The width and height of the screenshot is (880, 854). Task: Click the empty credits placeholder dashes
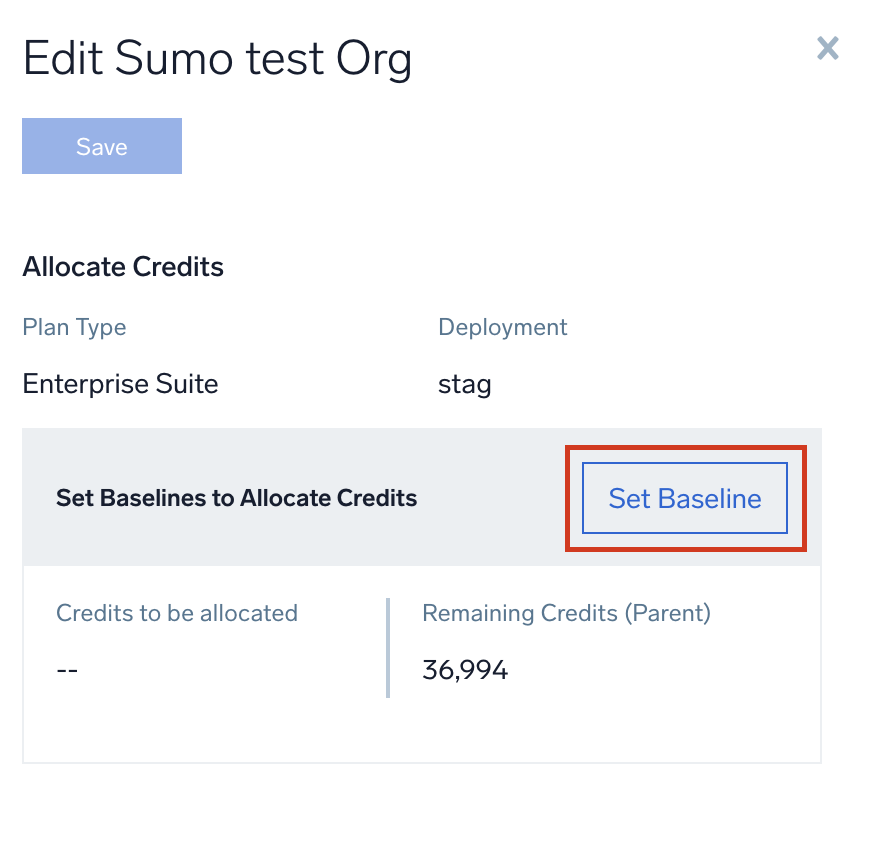click(67, 670)
